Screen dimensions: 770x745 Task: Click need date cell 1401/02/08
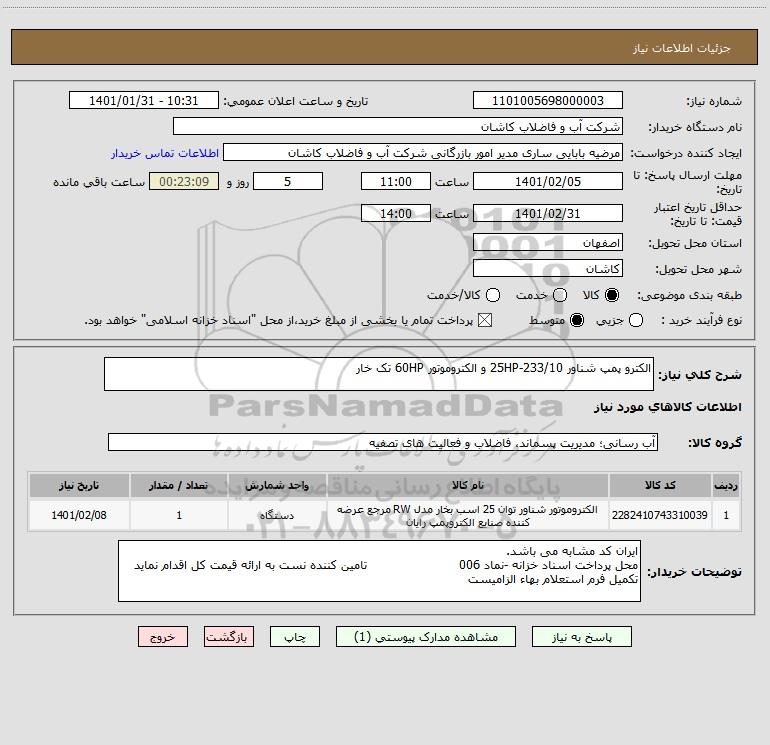[79, 515]
